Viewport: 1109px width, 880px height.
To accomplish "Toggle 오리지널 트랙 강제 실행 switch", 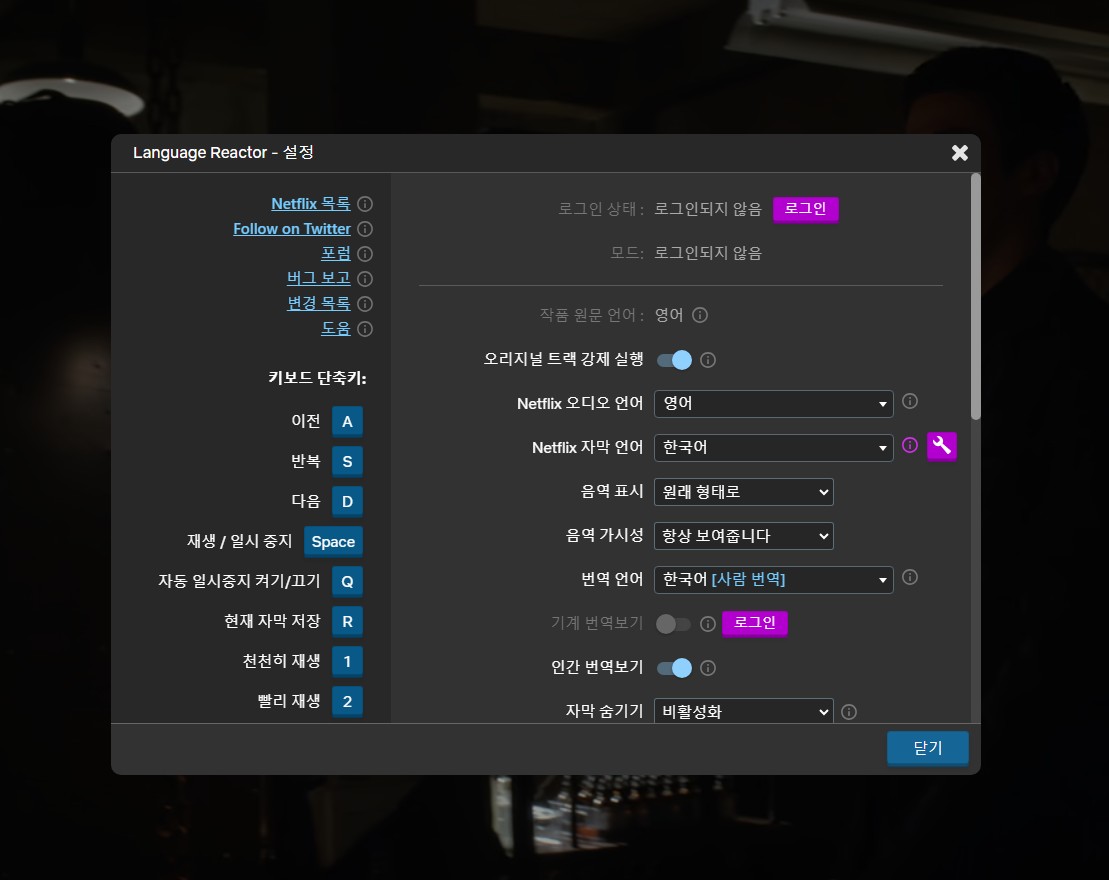I will pos(674,360).
